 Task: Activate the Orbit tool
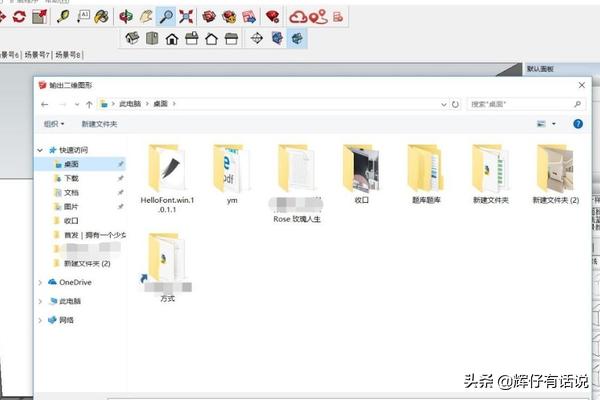(x=125, y=15)
